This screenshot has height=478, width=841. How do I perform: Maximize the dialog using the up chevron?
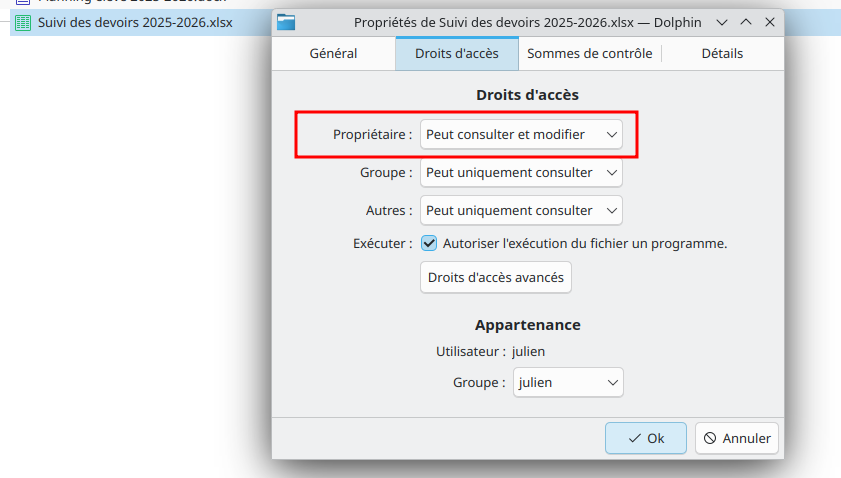pos(745,21)
